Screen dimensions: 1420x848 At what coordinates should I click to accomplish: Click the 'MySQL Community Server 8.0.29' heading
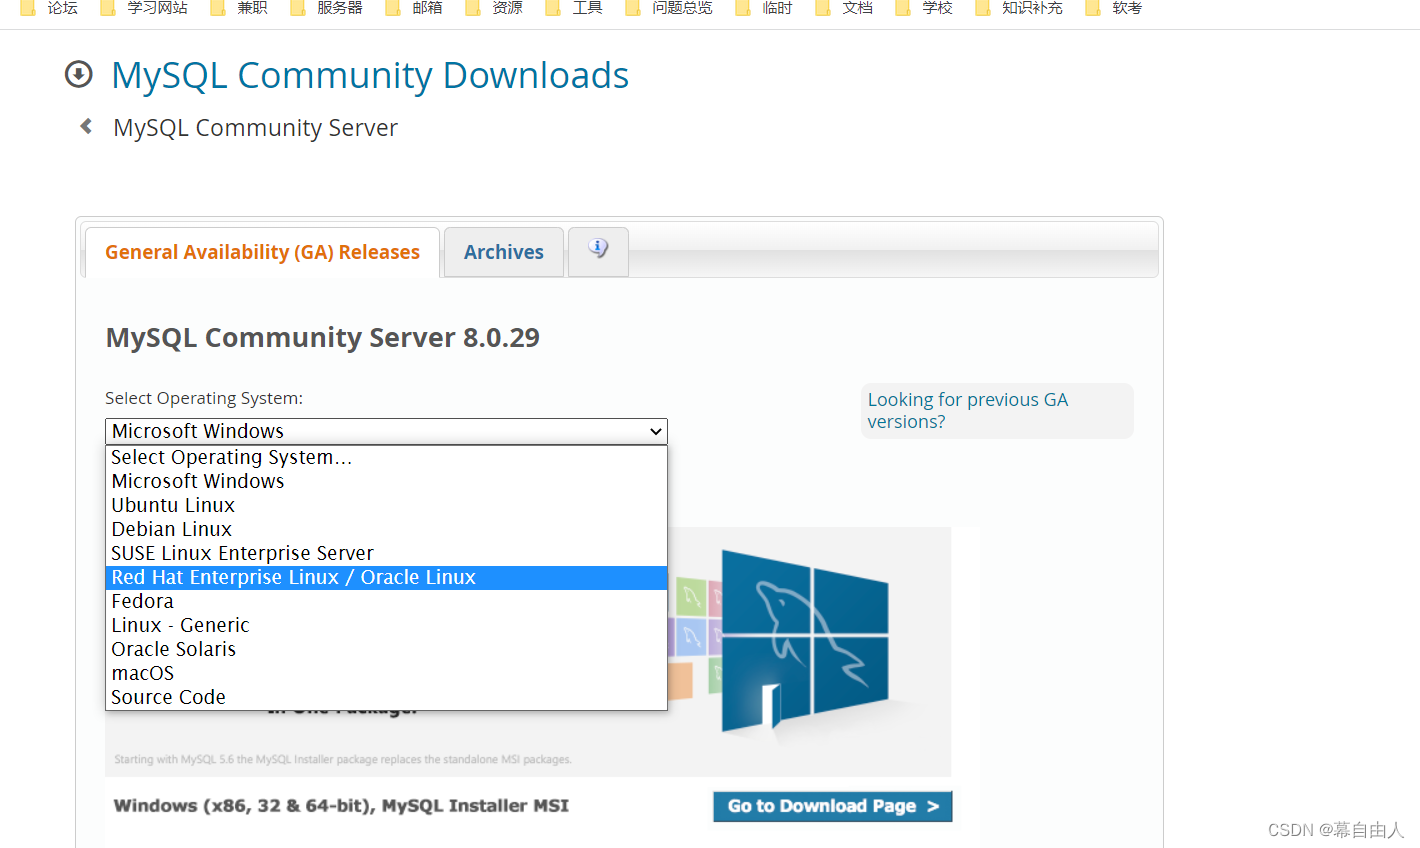click(322, 338)
